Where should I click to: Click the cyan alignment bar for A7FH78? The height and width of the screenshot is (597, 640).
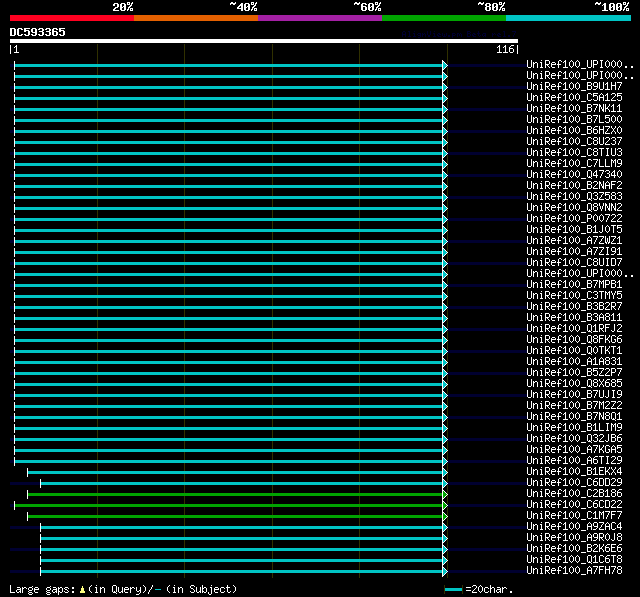click(244, 572)
